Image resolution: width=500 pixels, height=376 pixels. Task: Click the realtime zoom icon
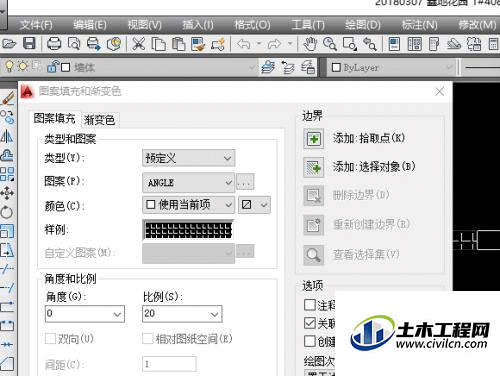coord(330,44)
